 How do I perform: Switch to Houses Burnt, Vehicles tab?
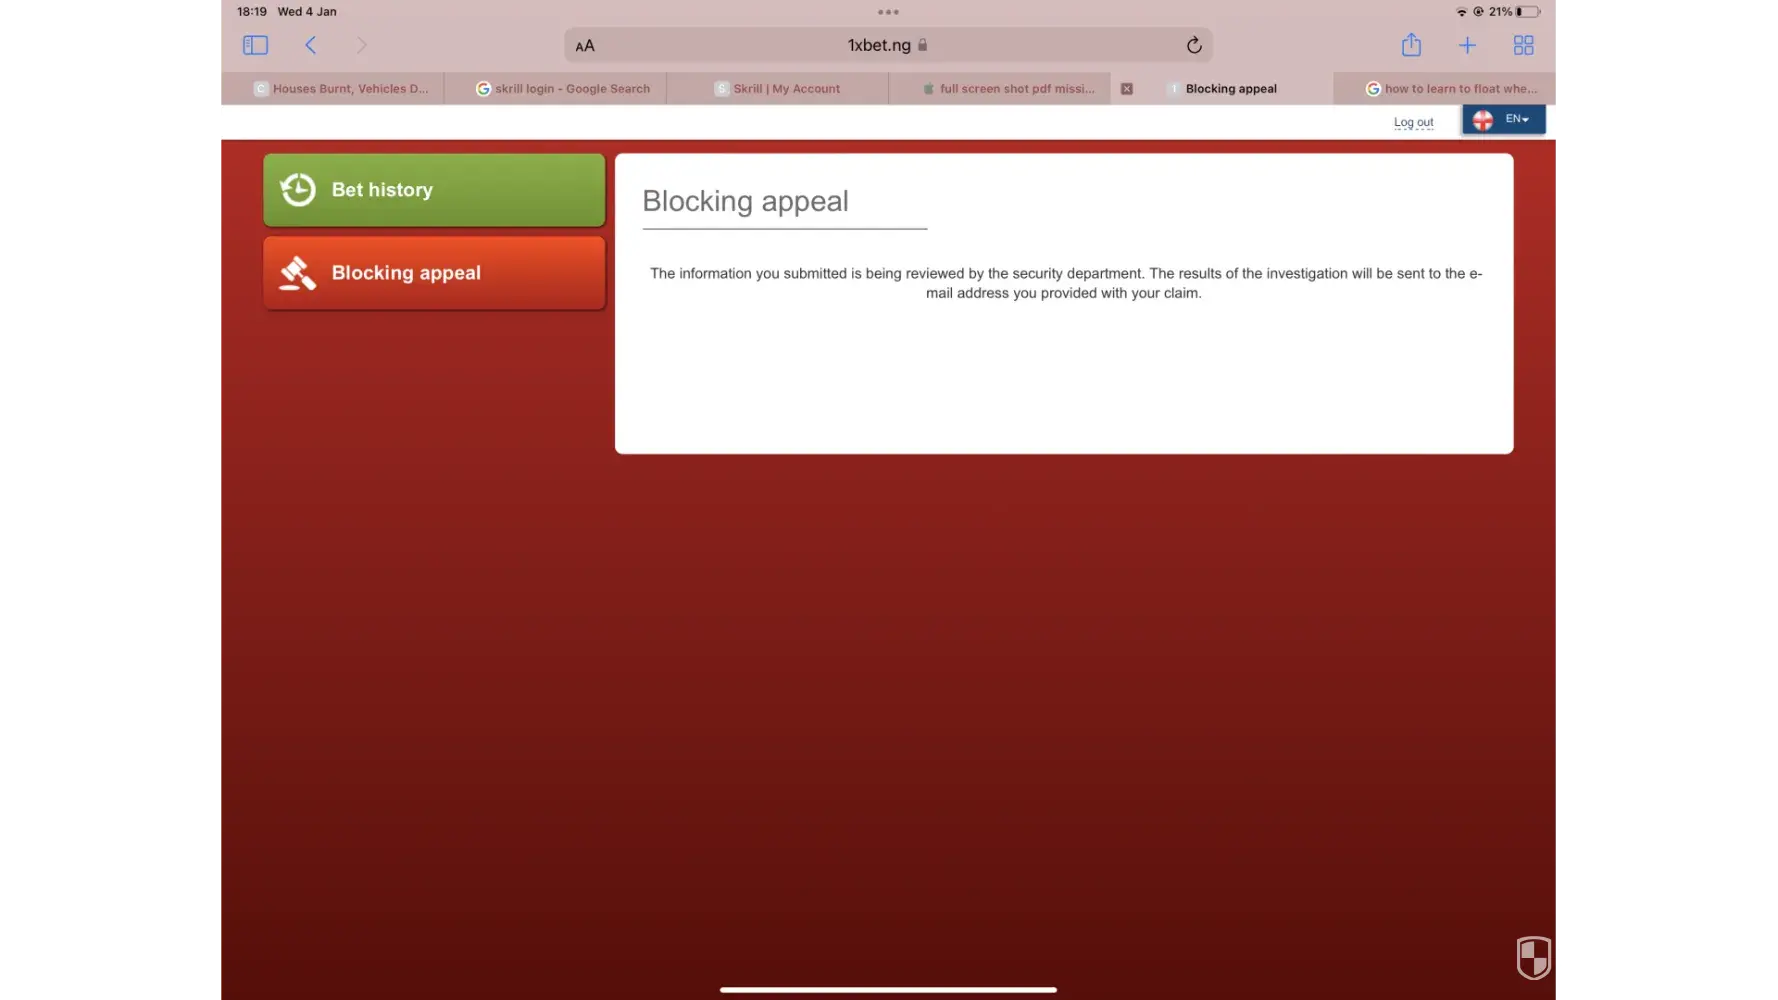(x=340, y=89)
